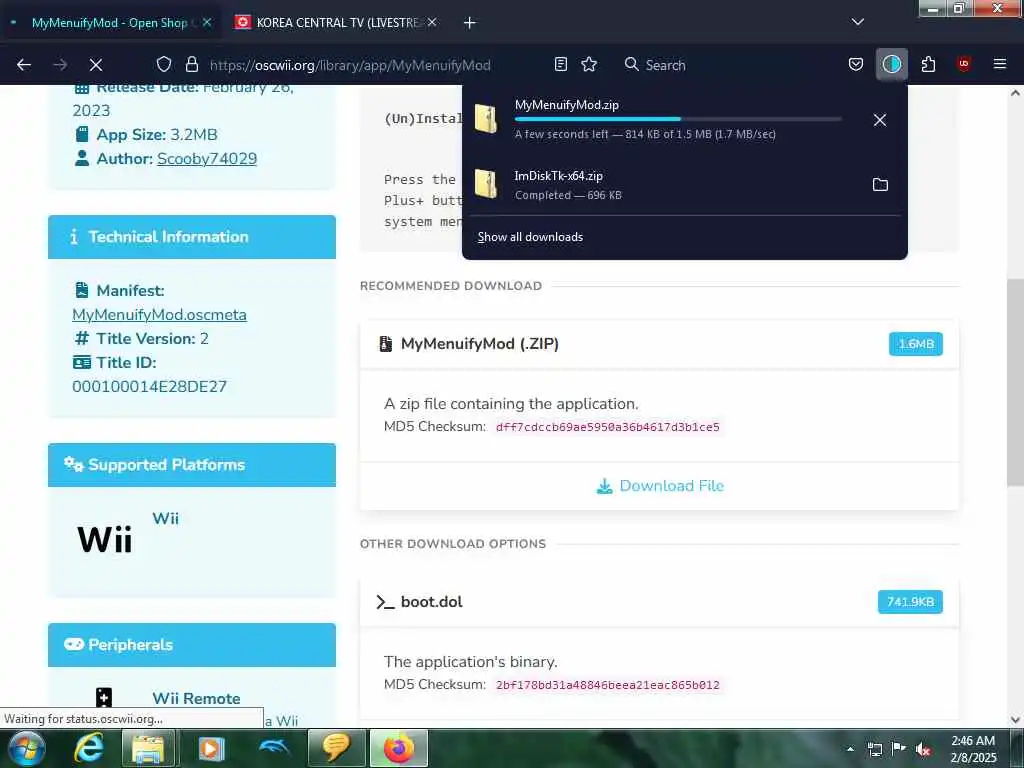Click the 1.6MB size badge
Image resolution: width=1024 pixels, height=768 pixels.
916,344
